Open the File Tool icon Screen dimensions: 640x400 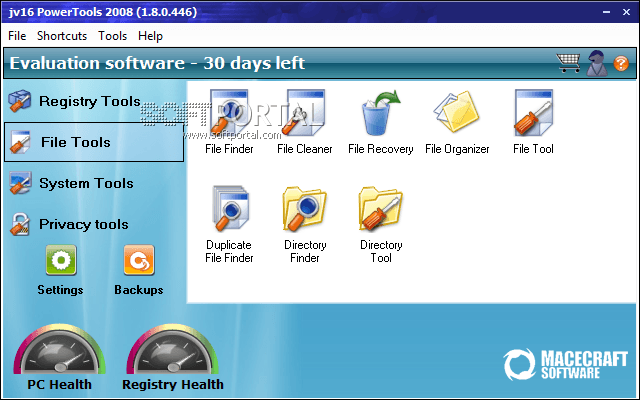[x=533, y=113]
